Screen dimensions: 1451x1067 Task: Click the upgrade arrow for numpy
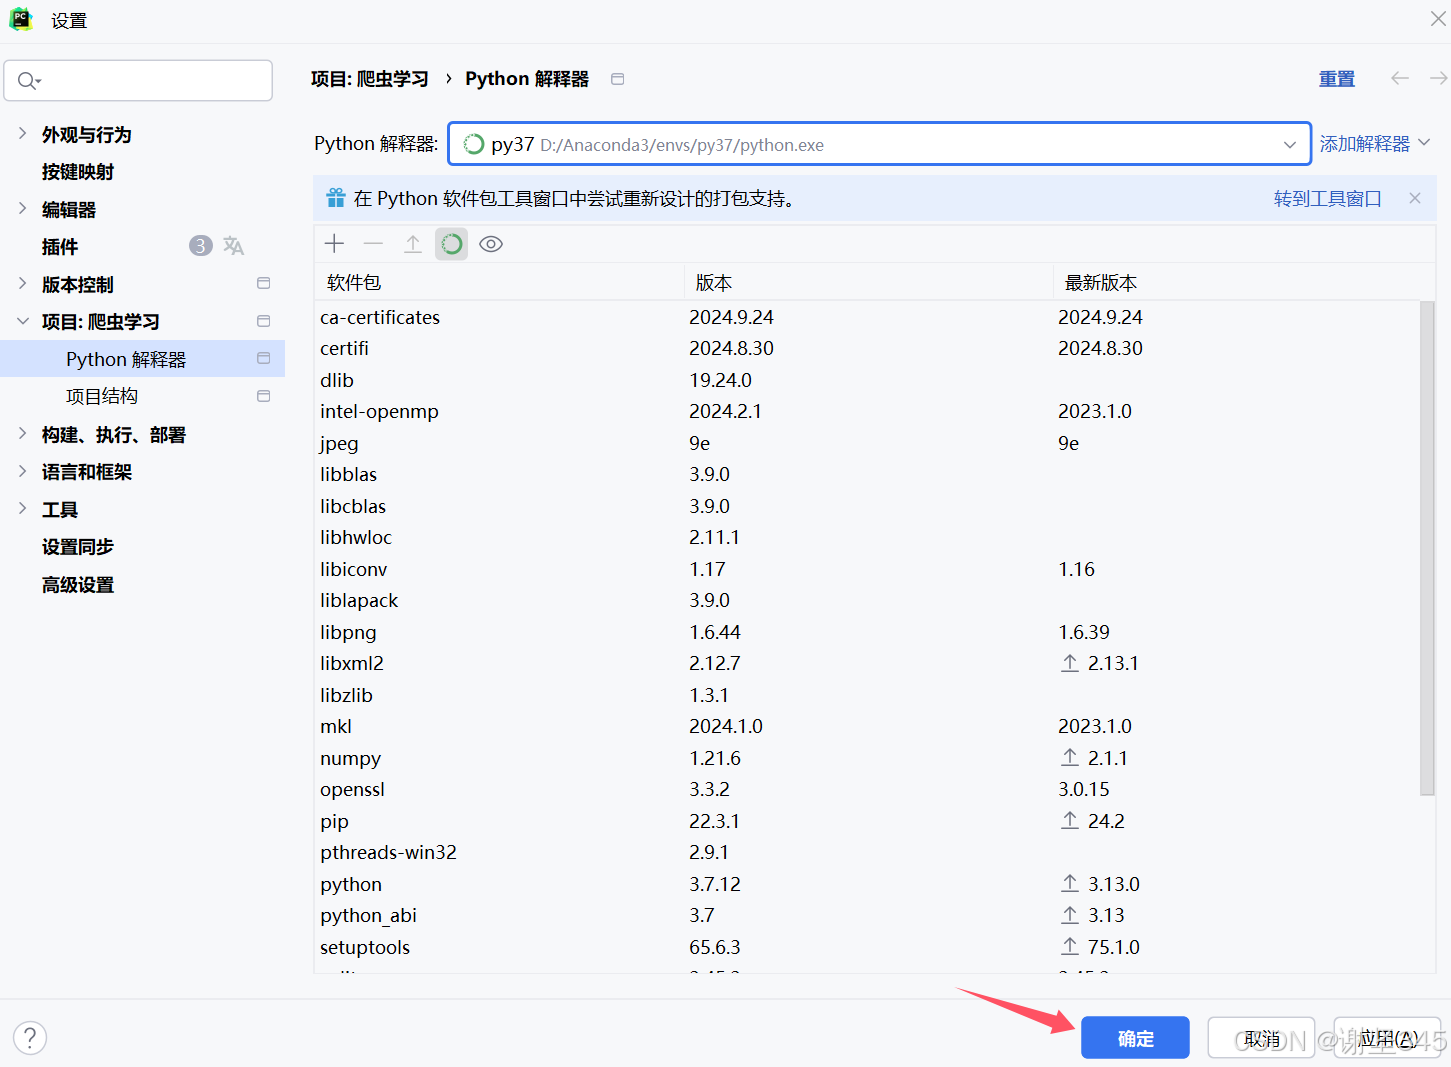(x=1070, y=758)
